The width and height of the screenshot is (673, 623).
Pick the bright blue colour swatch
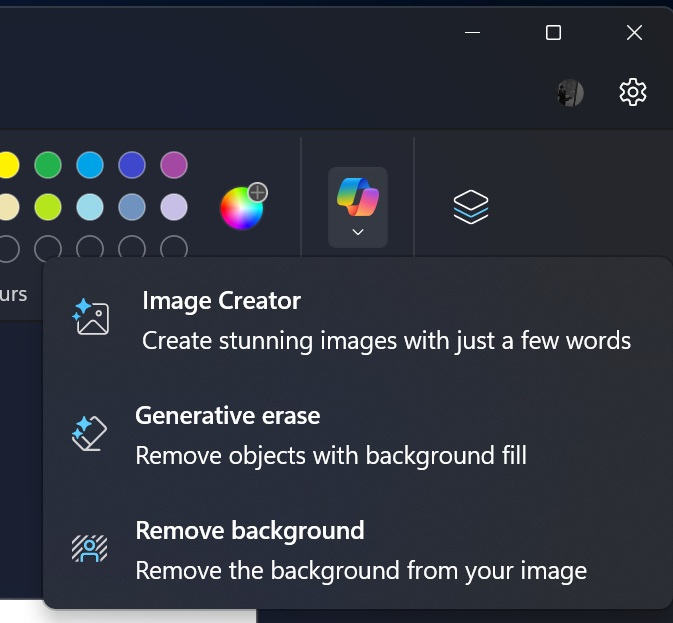90,165
